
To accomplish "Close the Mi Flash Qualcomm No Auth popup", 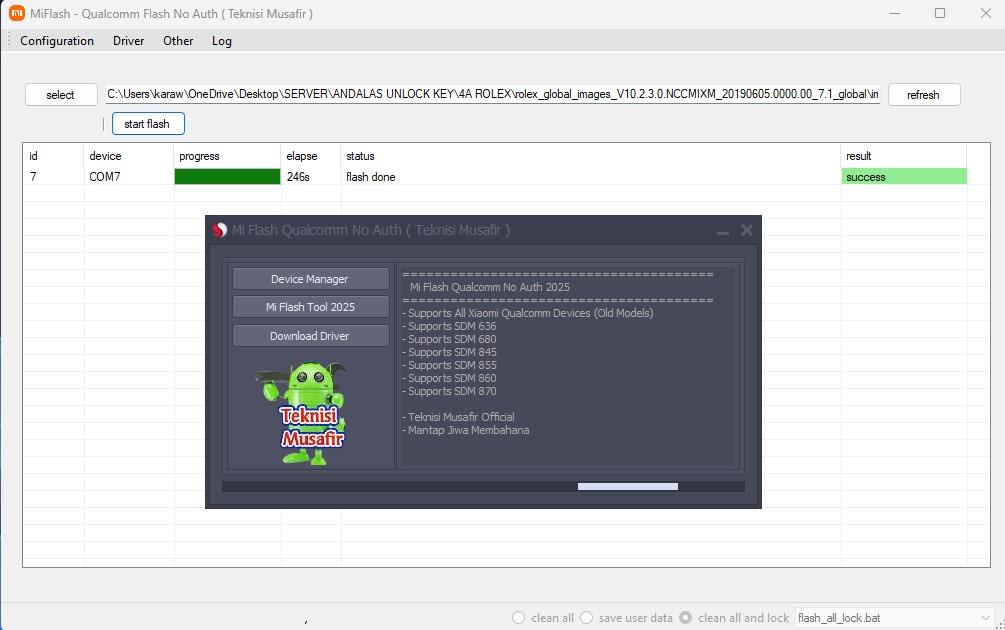I will (x=746, y=231).
